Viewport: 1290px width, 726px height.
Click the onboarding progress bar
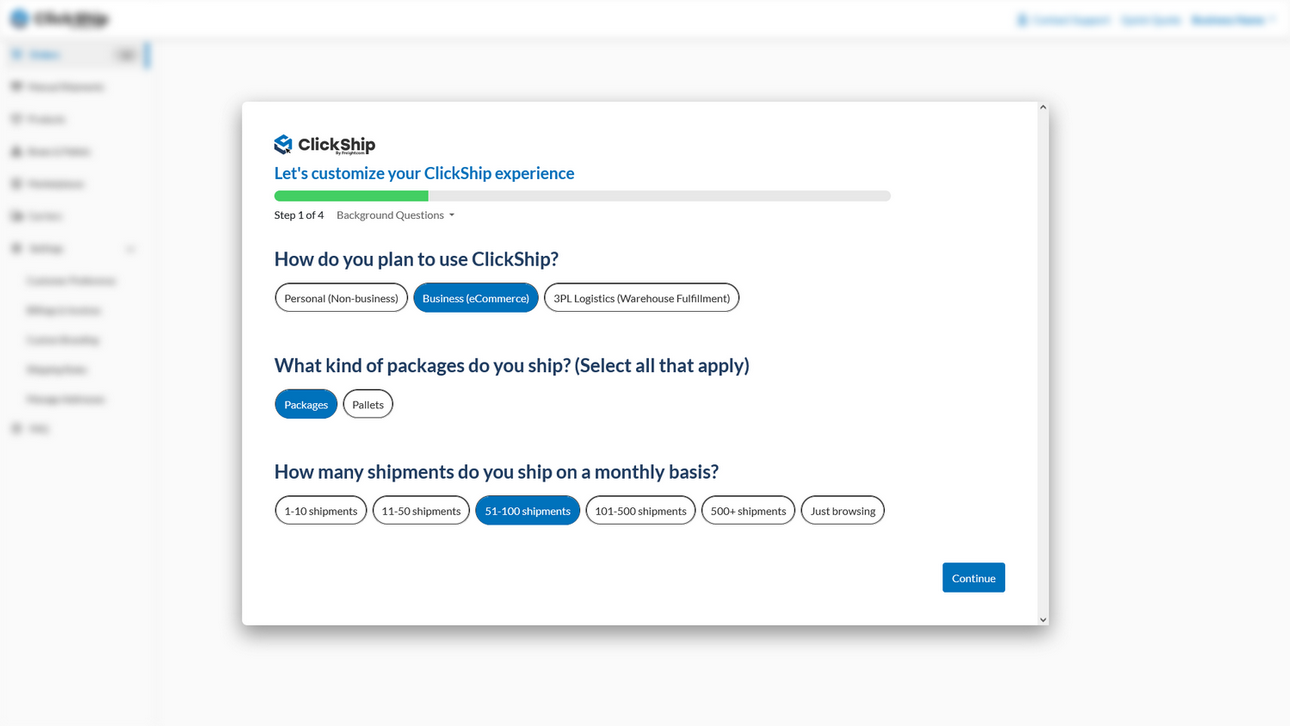[x=582, y=196]
